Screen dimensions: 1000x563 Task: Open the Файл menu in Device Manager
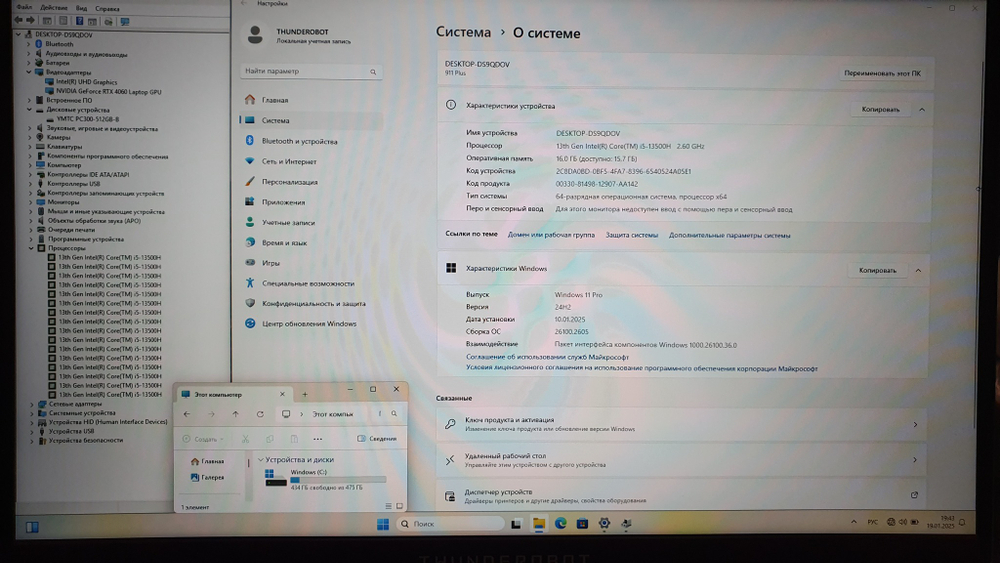tap(24, 8)
